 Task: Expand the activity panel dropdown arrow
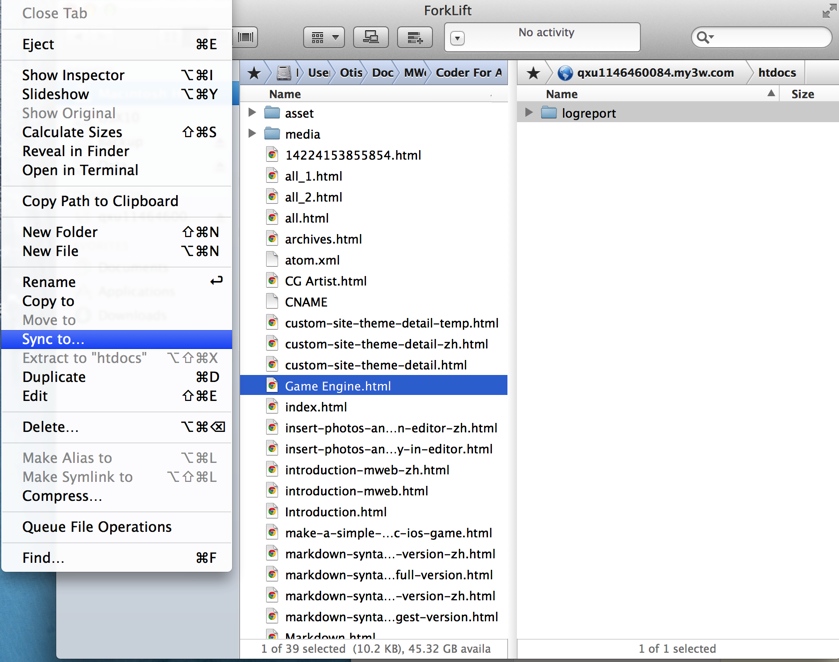(x=457, y=38)
